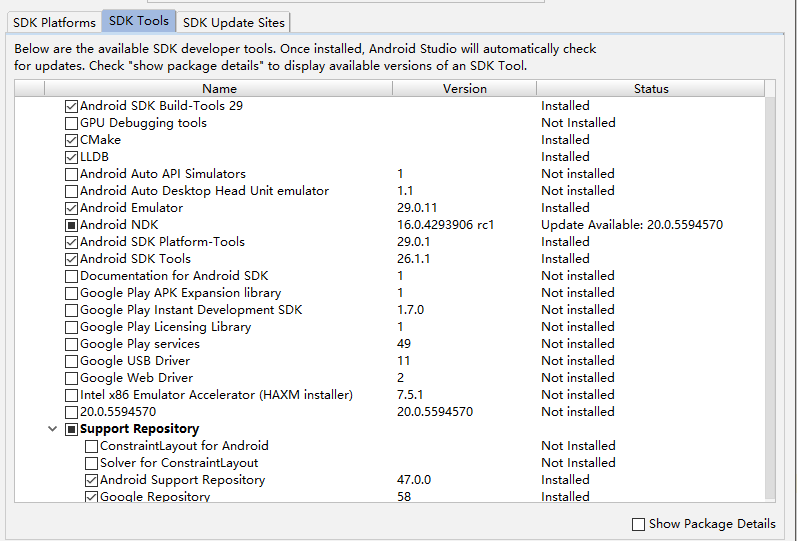The width and height of the screenshot is (797, 541).
Task: Check Google USB Driver checkbox
Action: click(71, 361)
